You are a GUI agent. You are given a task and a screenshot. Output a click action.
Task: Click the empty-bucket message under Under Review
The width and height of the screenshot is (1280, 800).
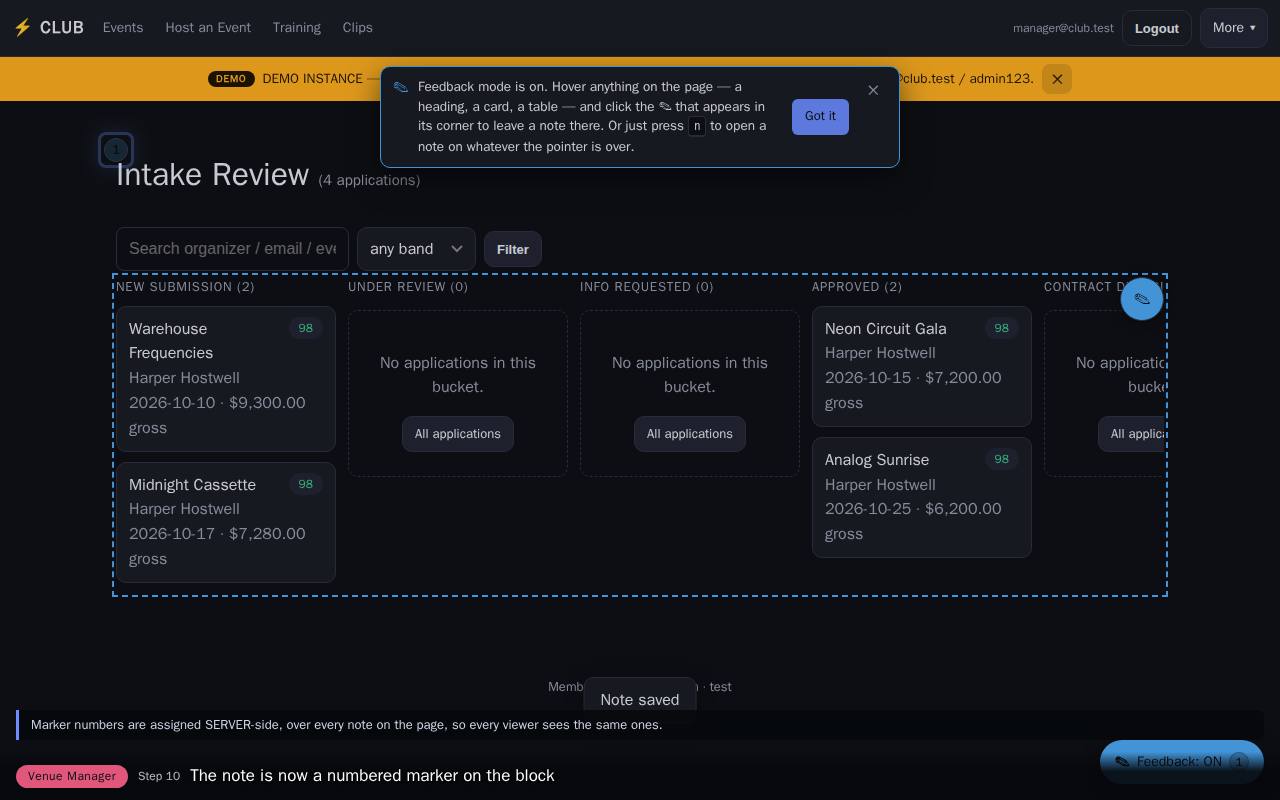pos(458,375)
